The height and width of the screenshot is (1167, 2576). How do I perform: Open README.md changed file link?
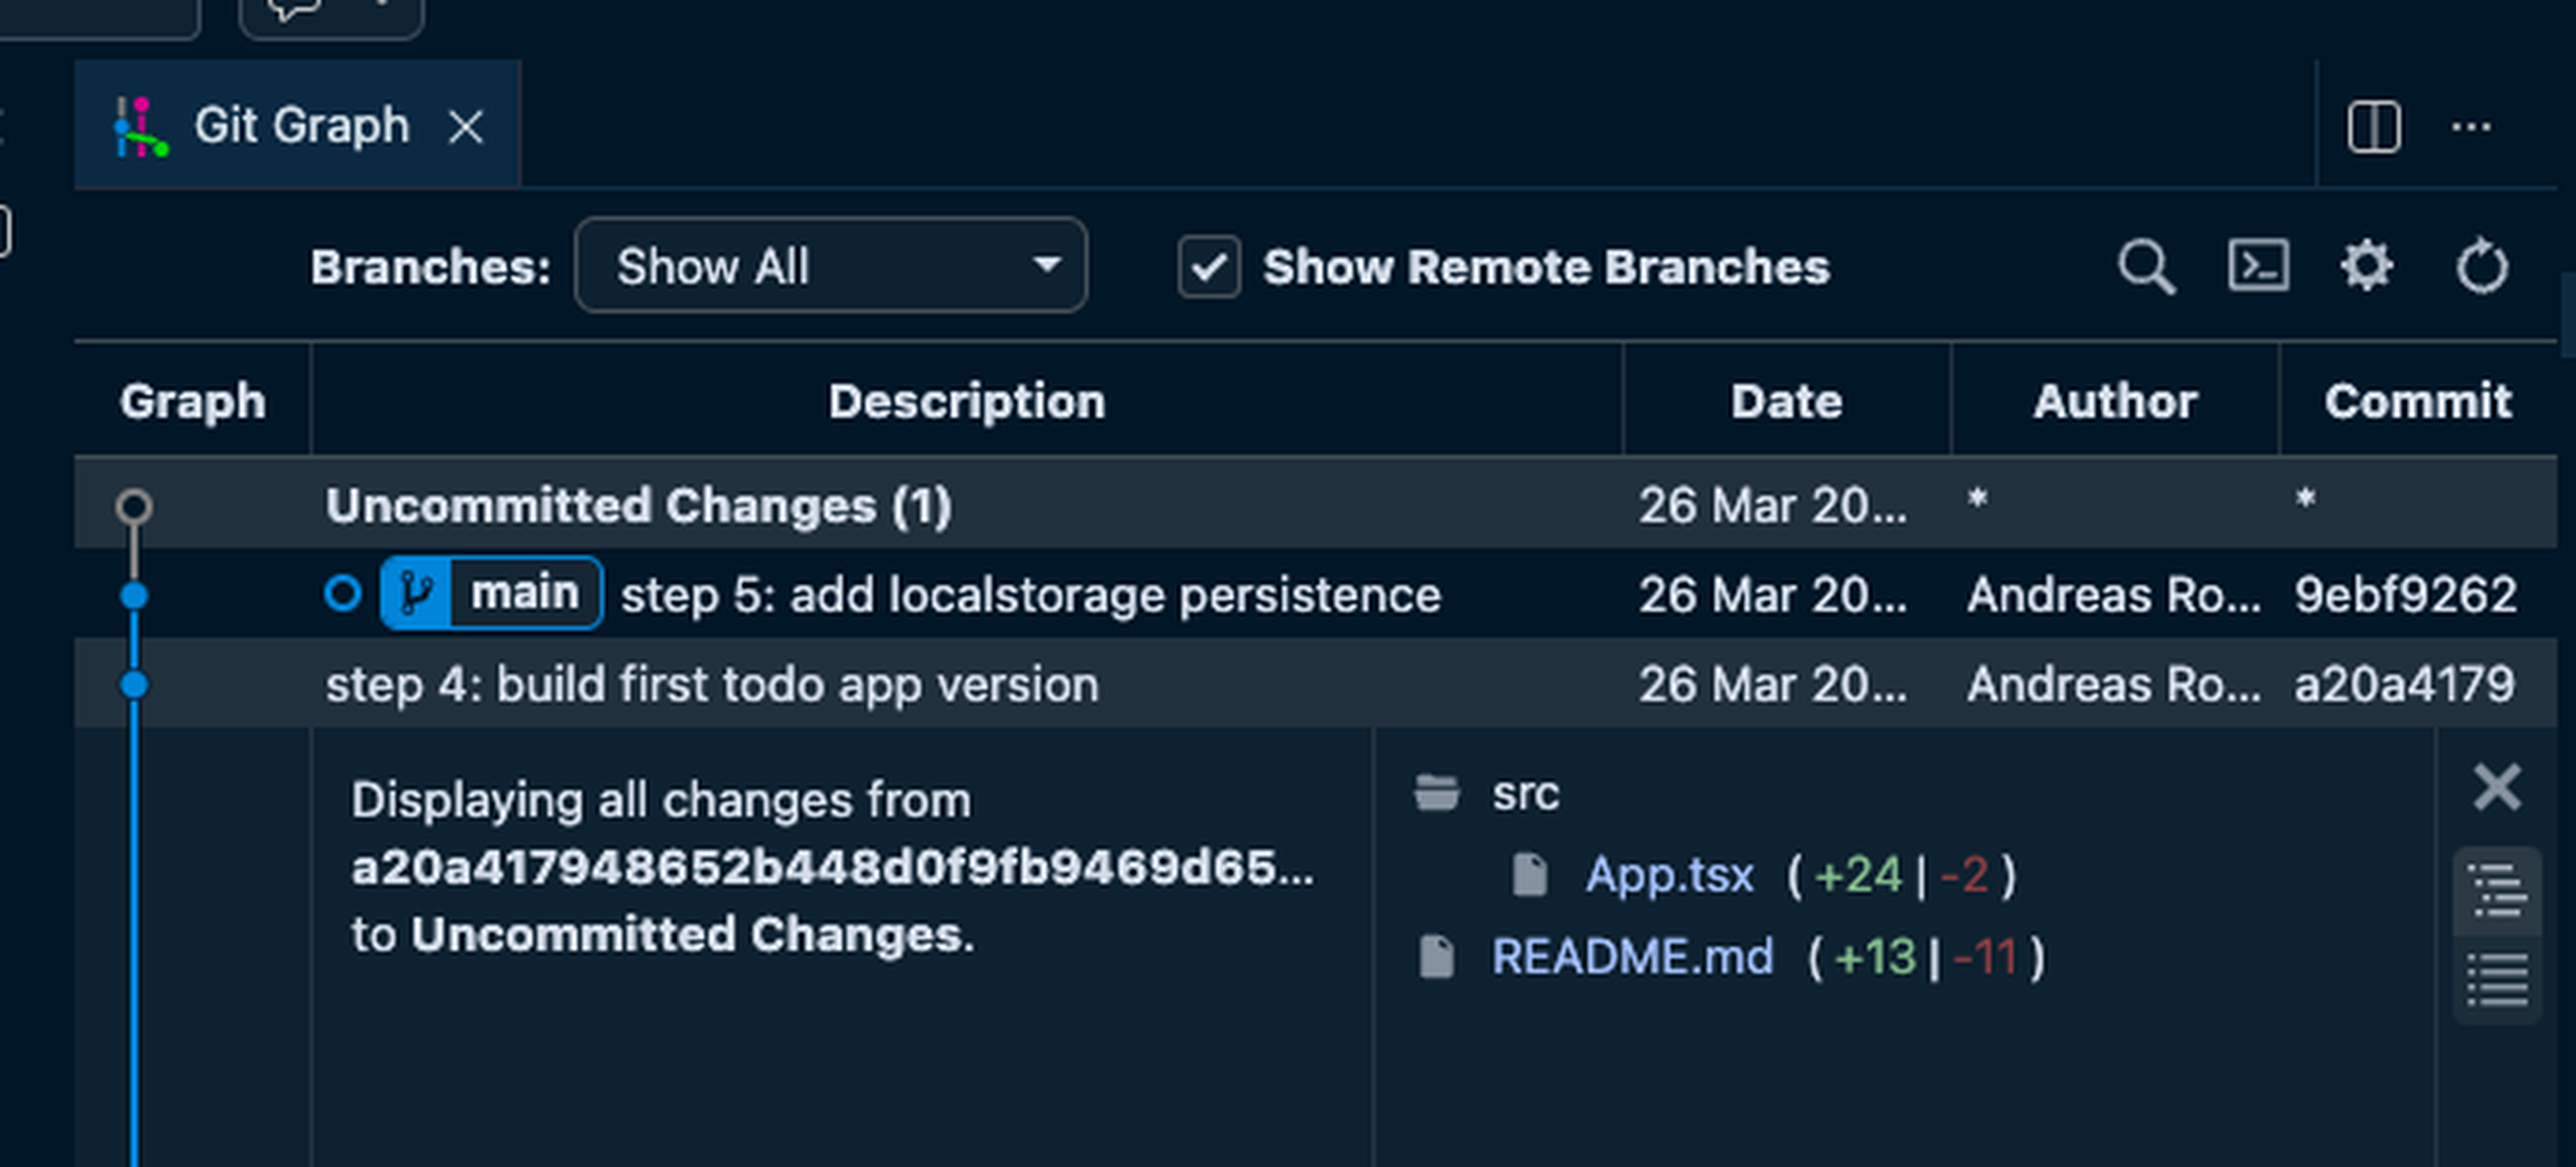click(1632, 956)
